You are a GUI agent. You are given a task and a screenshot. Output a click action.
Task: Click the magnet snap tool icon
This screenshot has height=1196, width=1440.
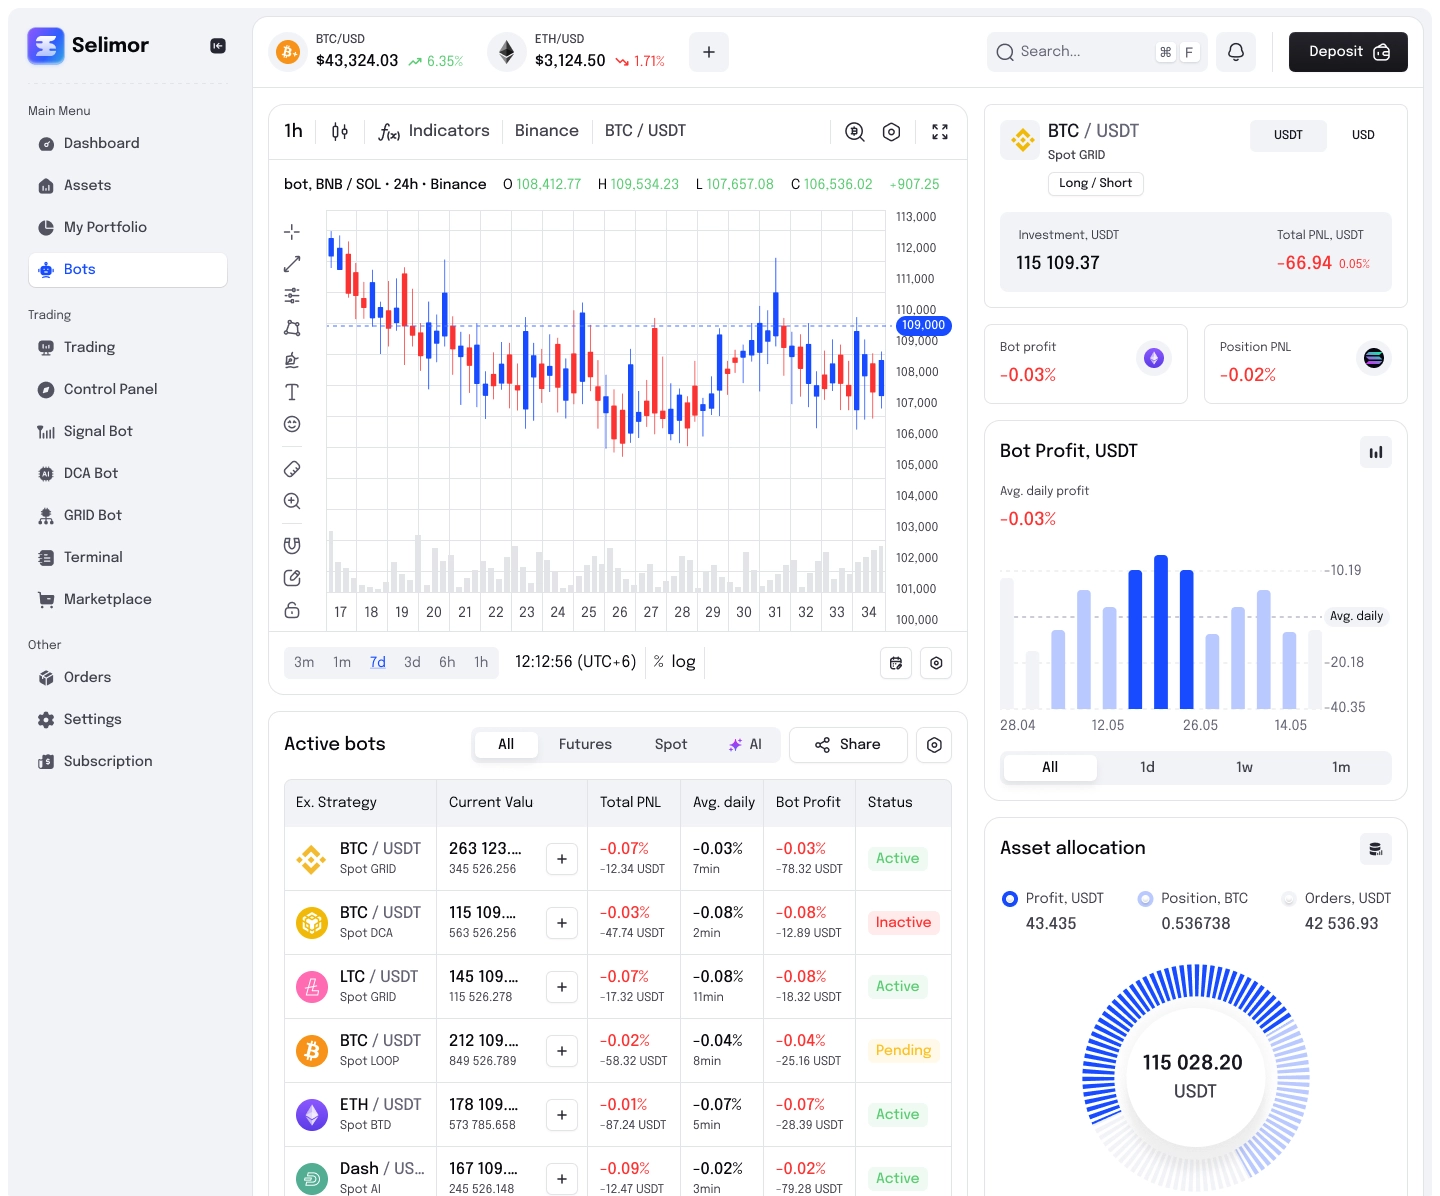[292, 545]
